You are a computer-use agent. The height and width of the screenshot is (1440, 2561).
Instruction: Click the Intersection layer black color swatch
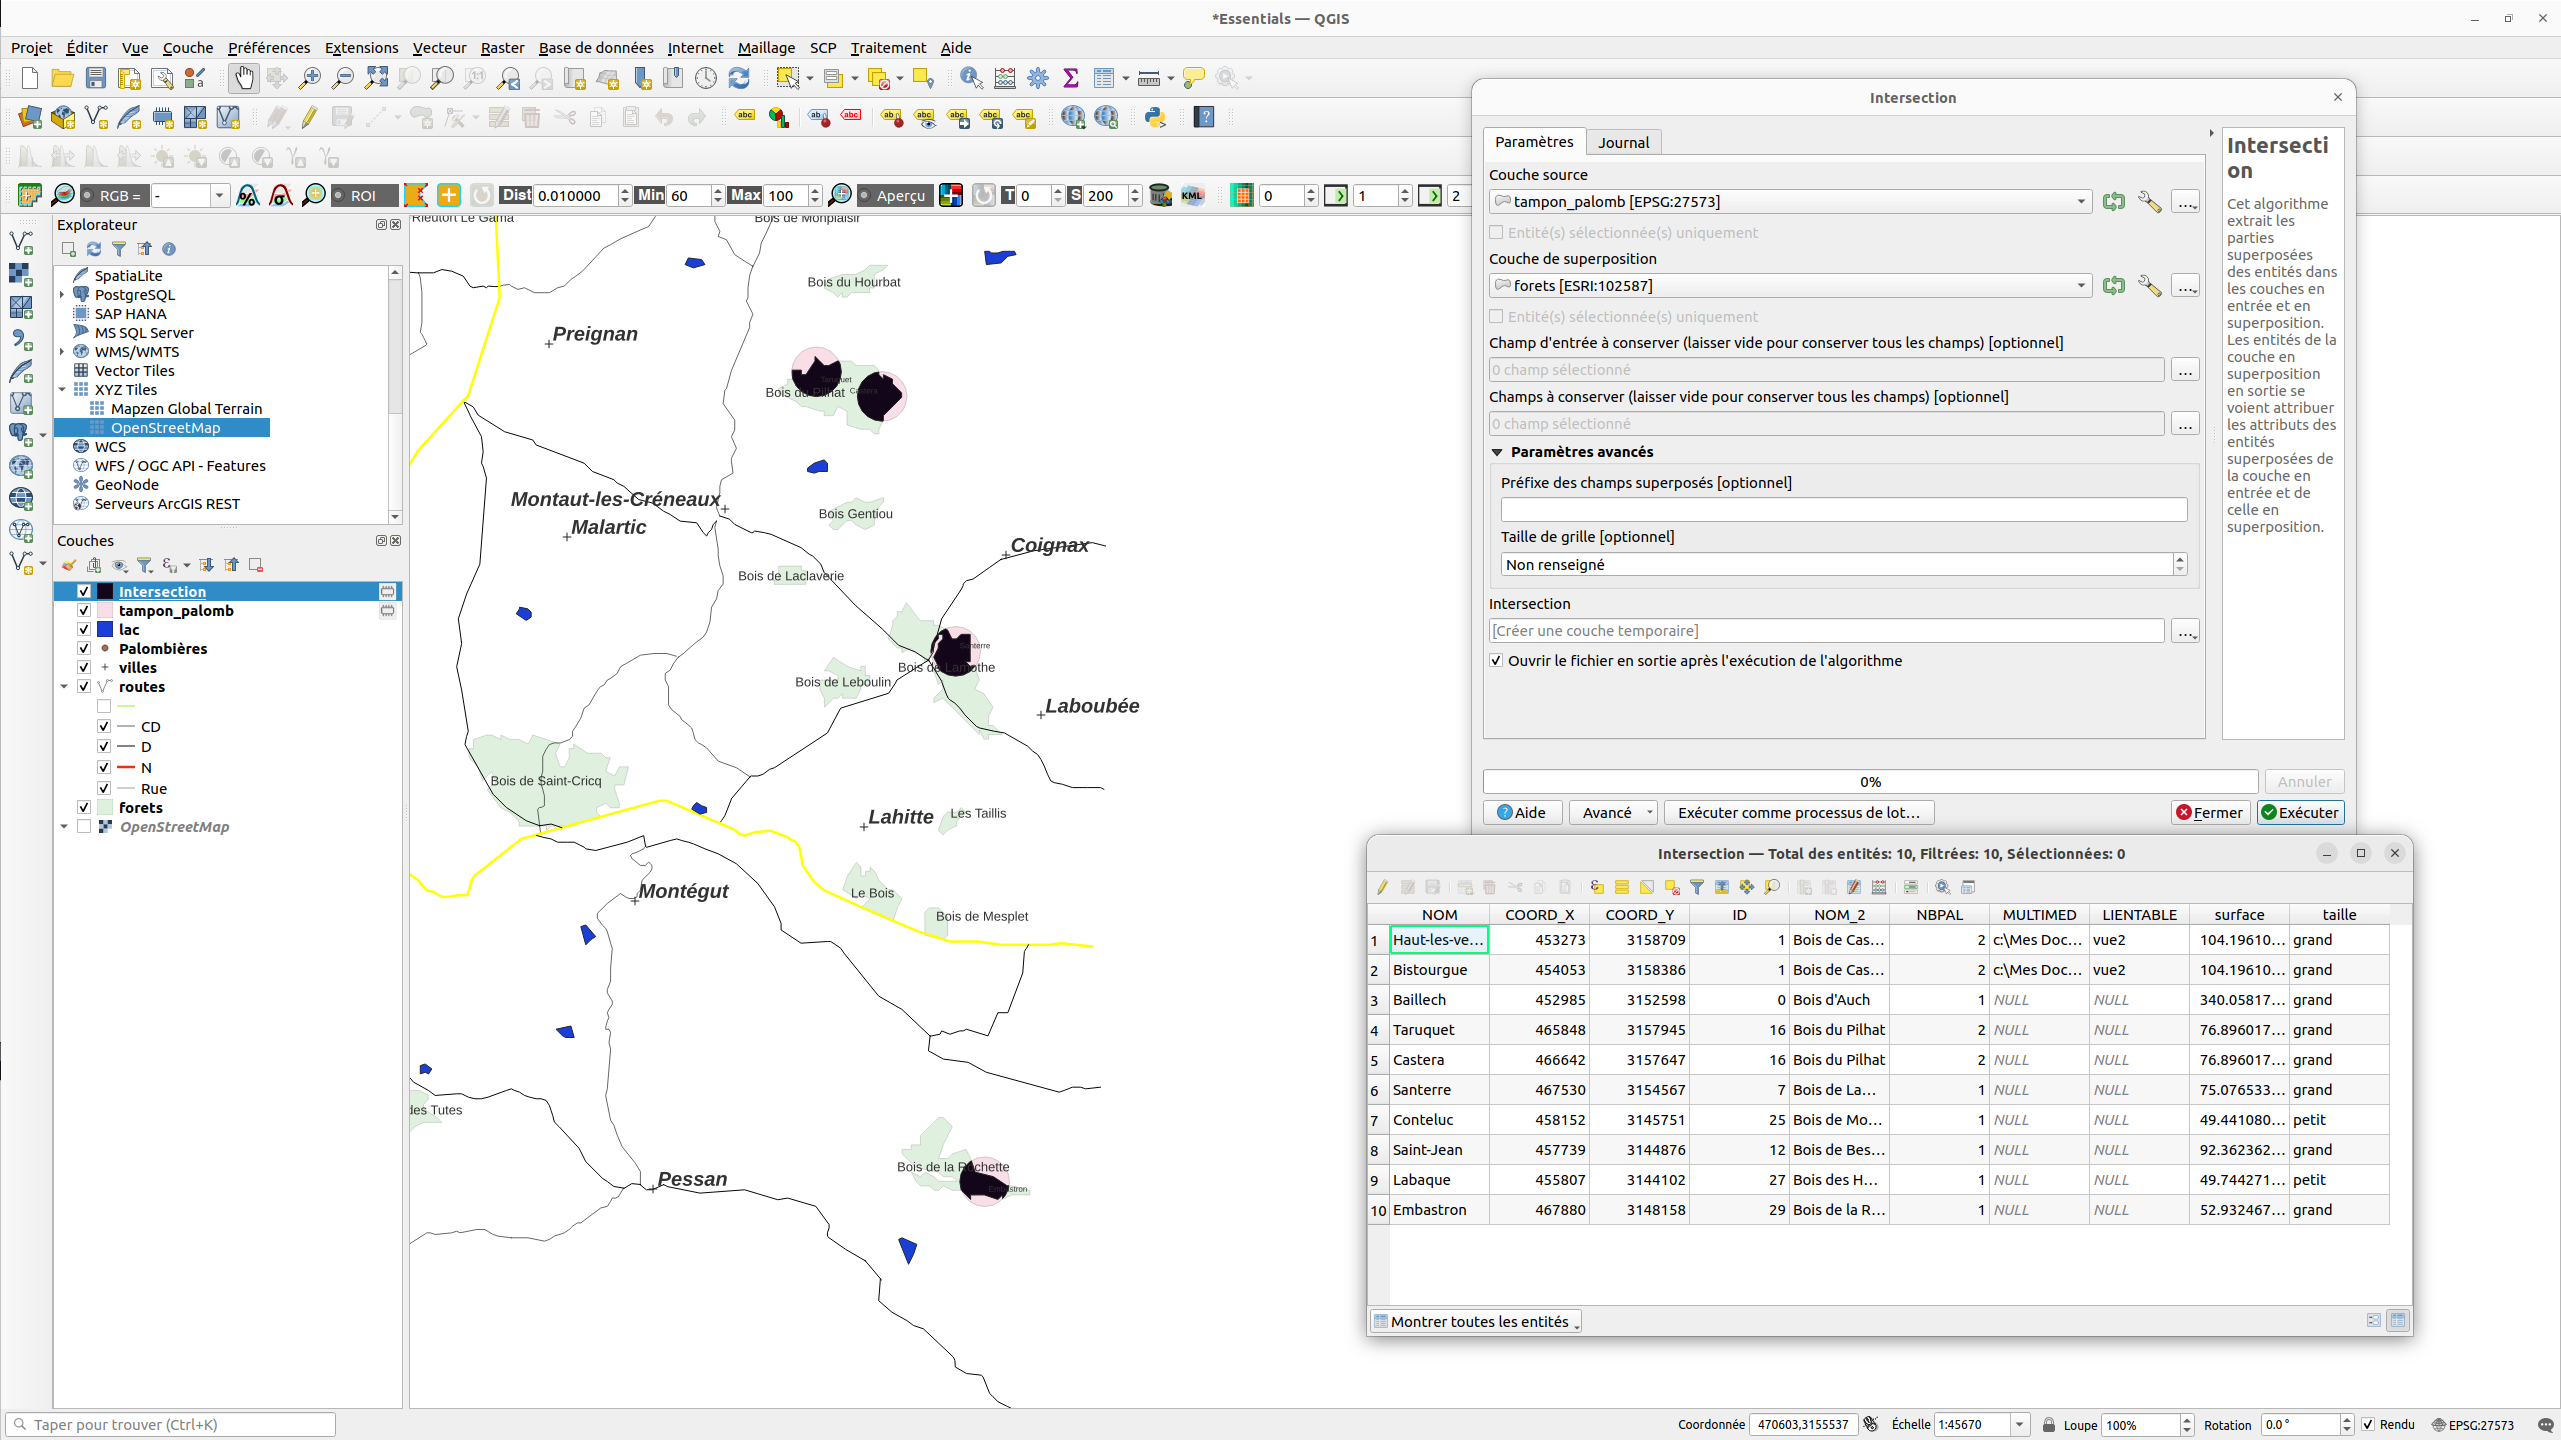105,592
